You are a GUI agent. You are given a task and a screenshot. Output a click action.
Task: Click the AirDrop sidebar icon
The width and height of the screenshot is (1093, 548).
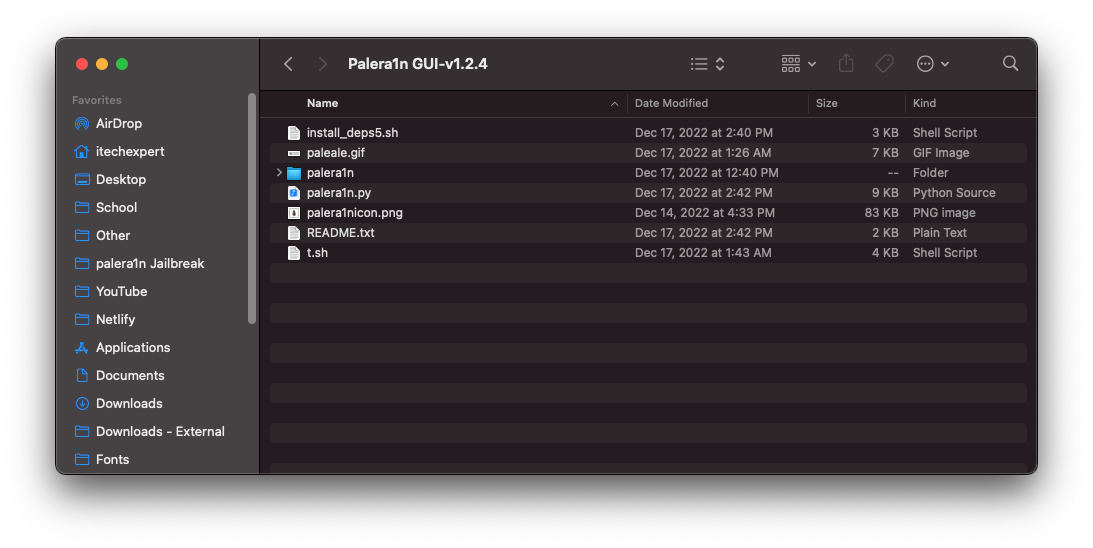tap(82, 124)
